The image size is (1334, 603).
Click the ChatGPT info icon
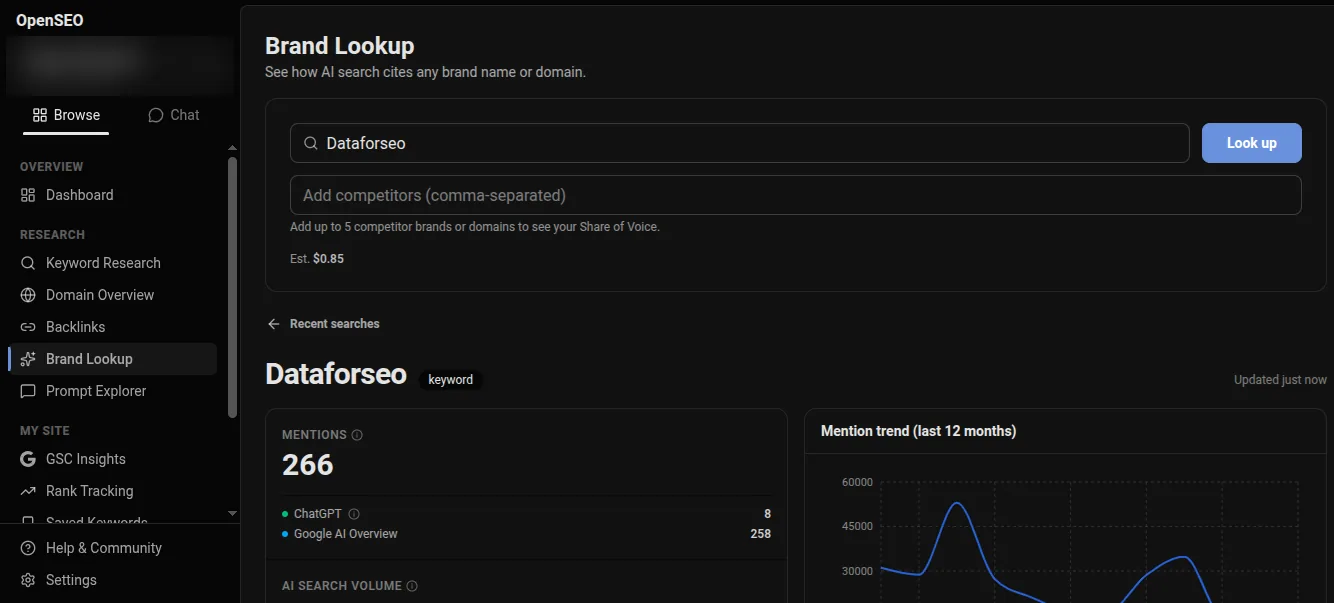(x=353, y=514)
